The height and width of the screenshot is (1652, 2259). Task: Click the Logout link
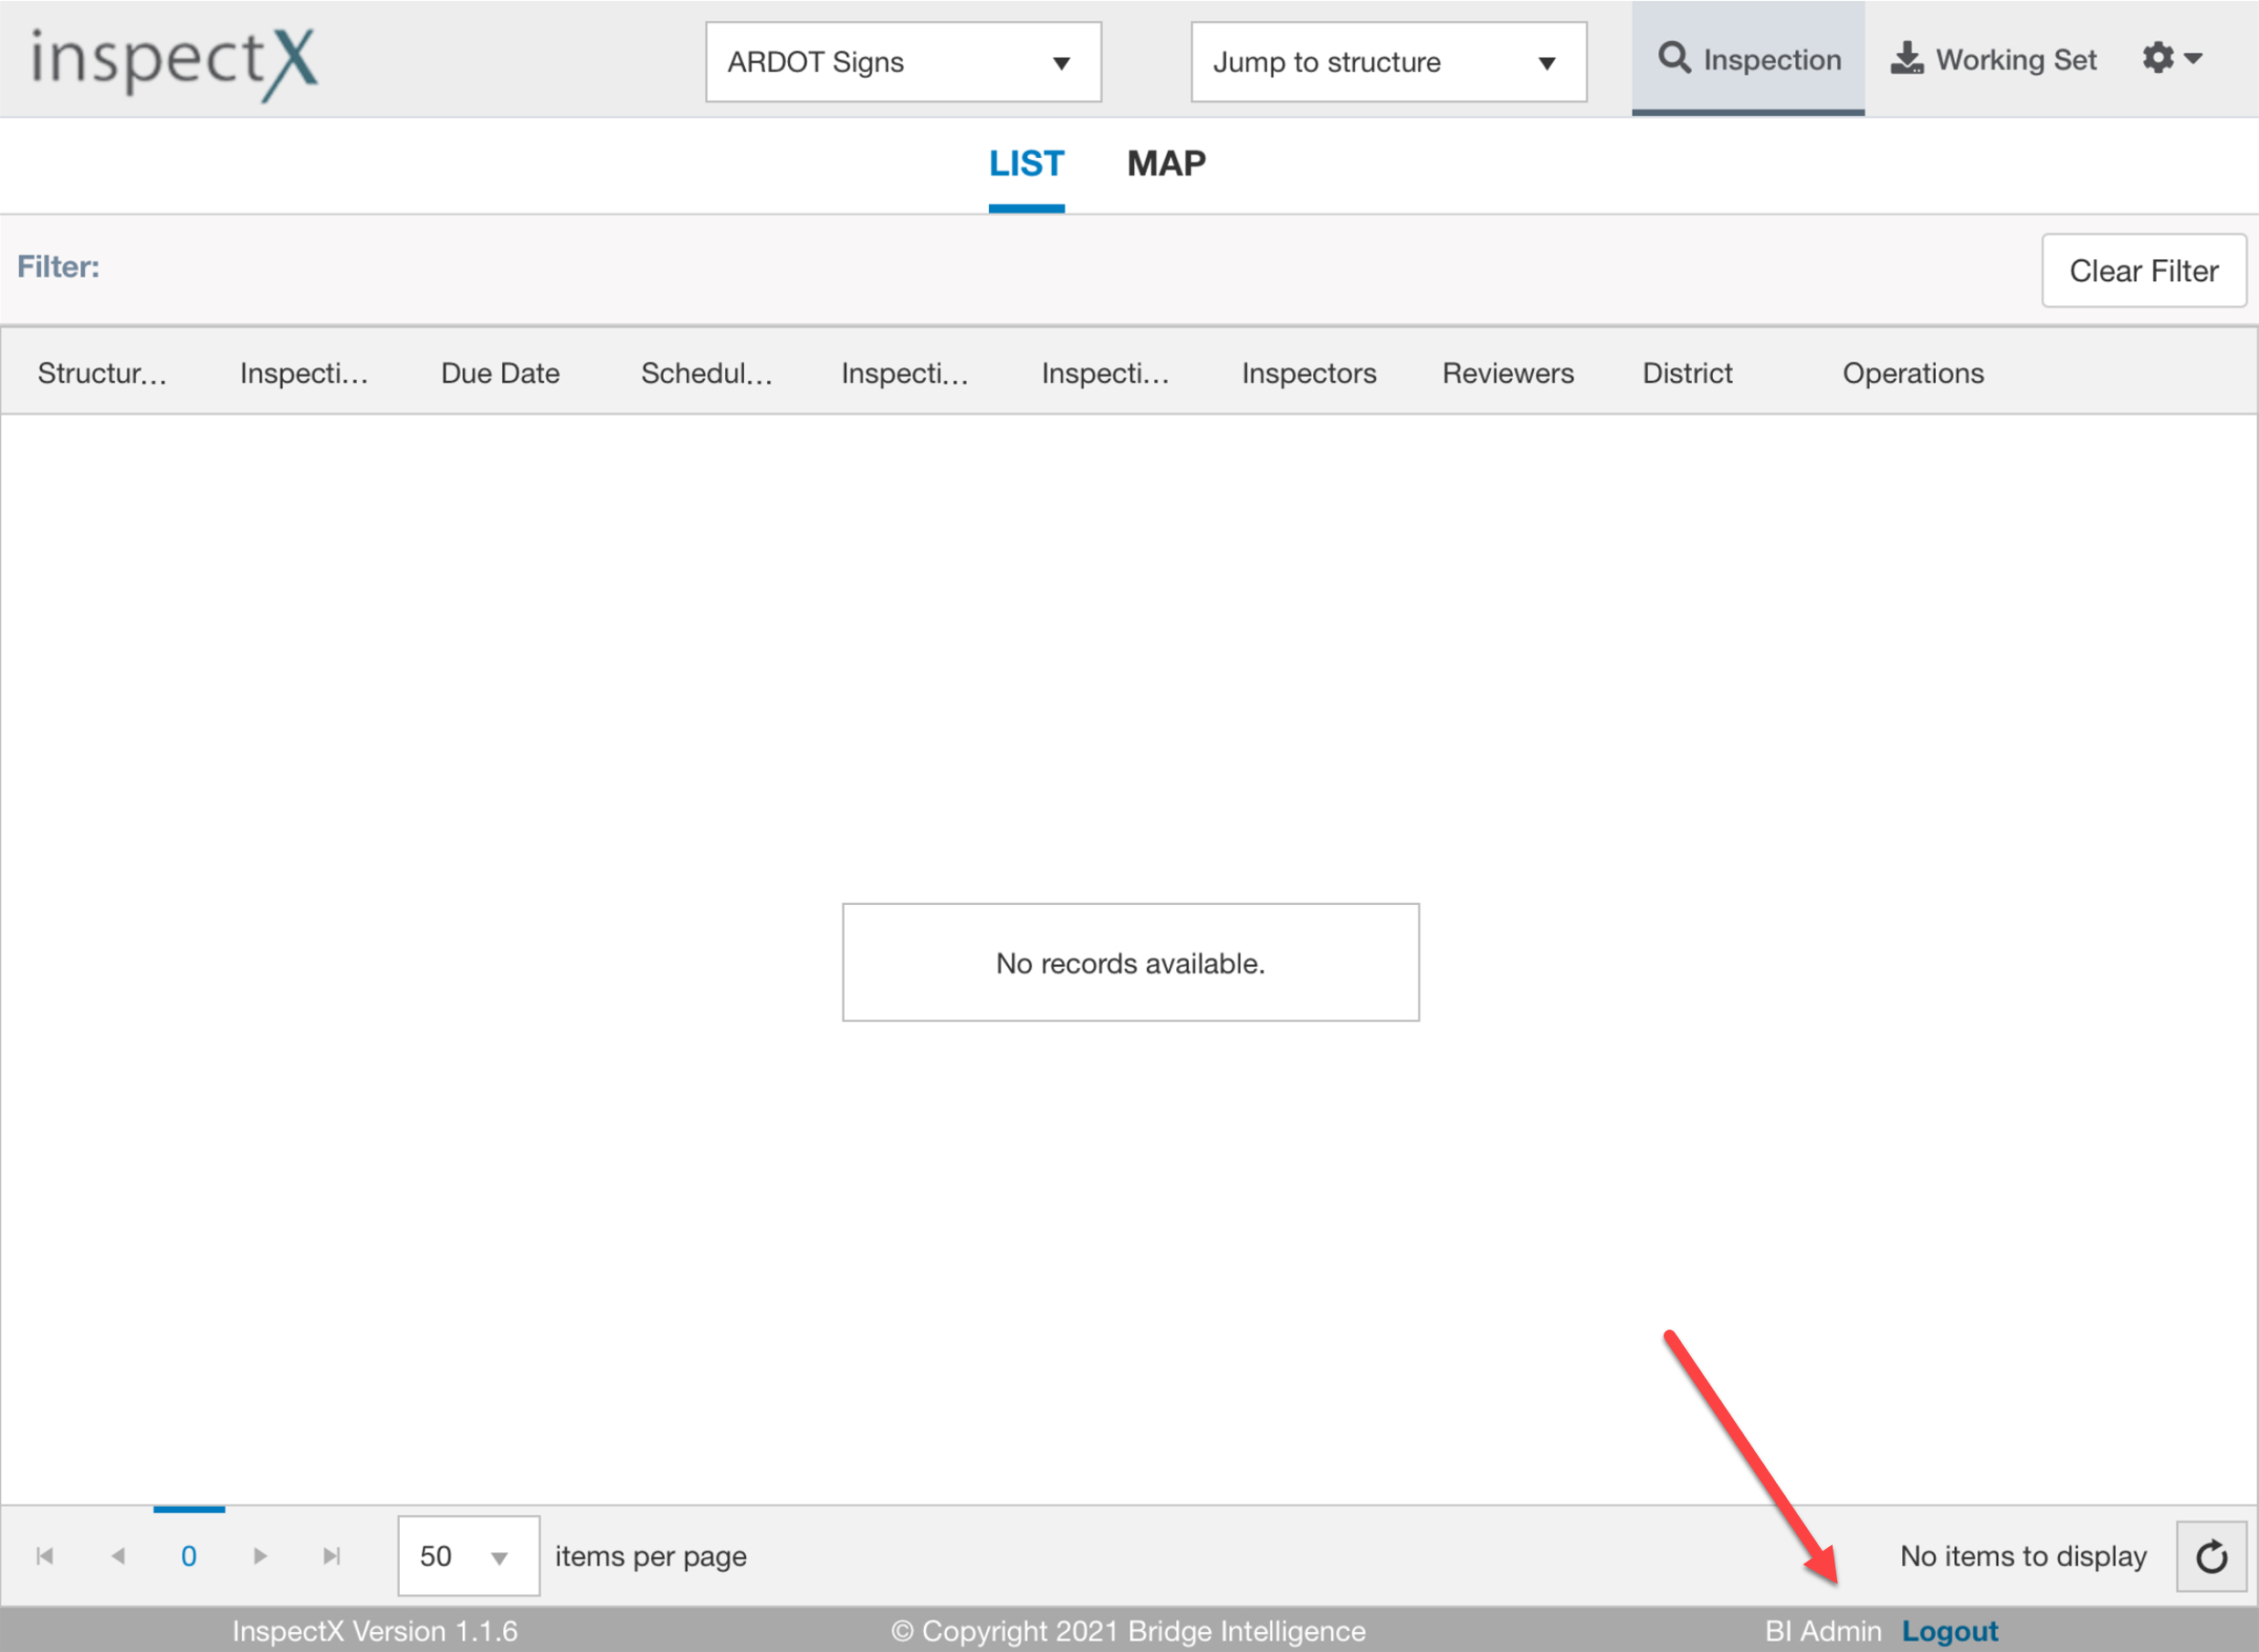(x=1949, y=1631)
